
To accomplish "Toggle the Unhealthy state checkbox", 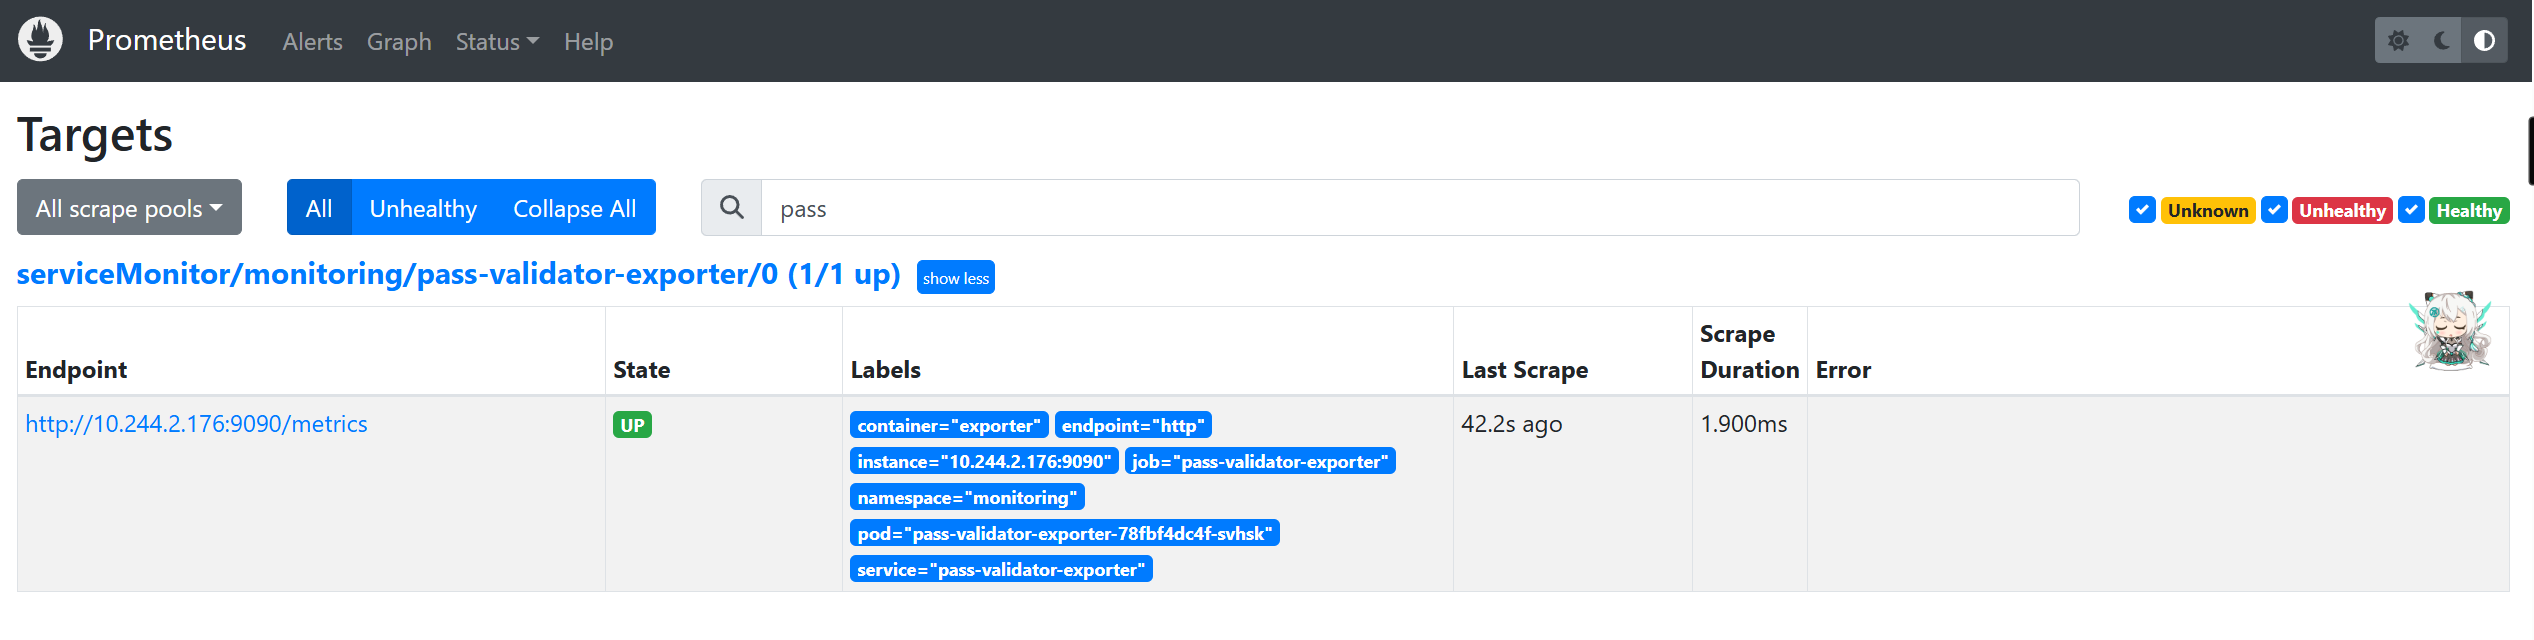I will point(2274,210).
